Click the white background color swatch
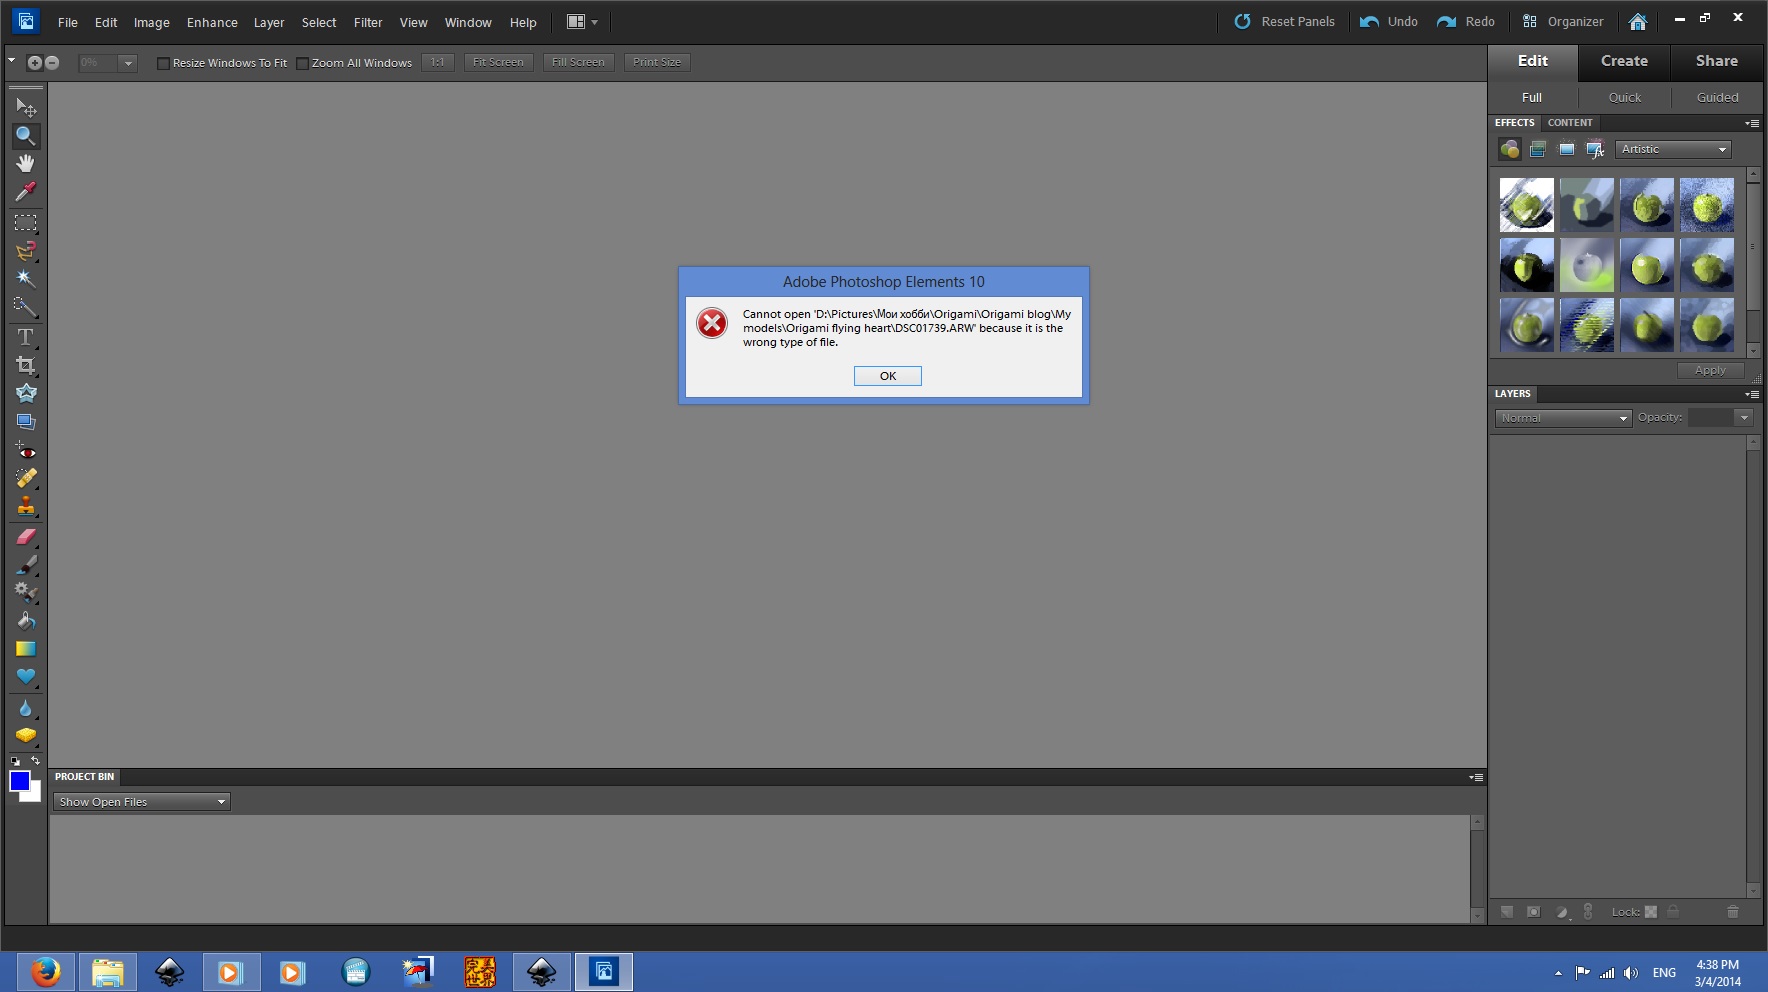1768x992 pixels. pyautogui.click(x=35, y=795)
